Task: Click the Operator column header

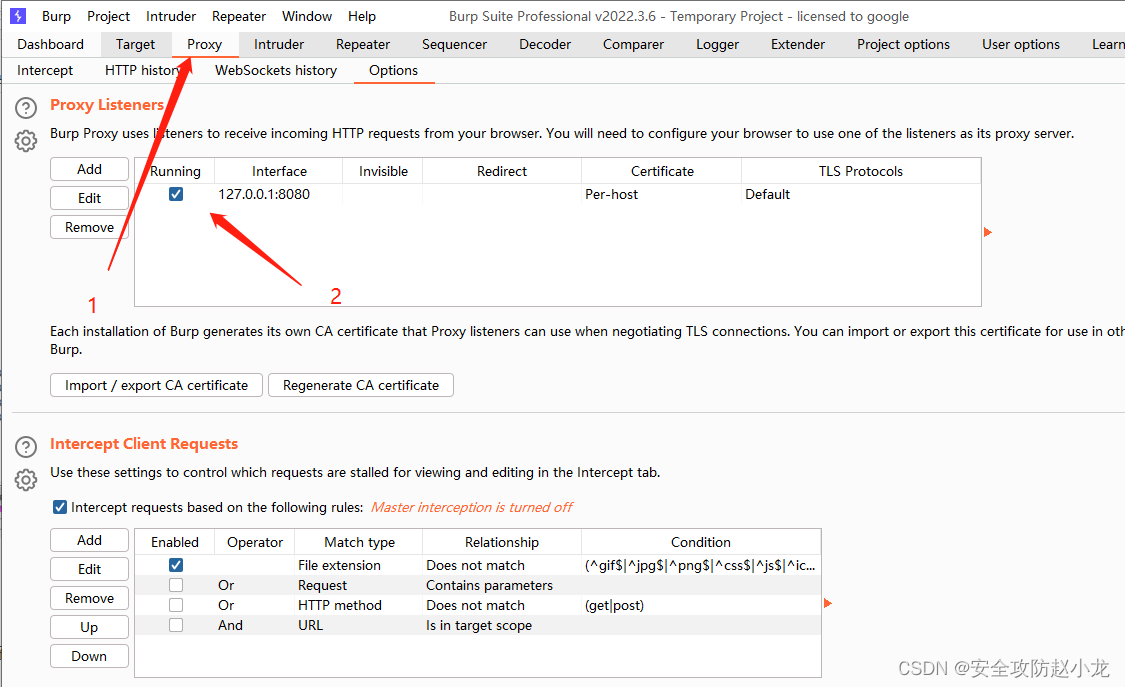Action: coord(255,542)
